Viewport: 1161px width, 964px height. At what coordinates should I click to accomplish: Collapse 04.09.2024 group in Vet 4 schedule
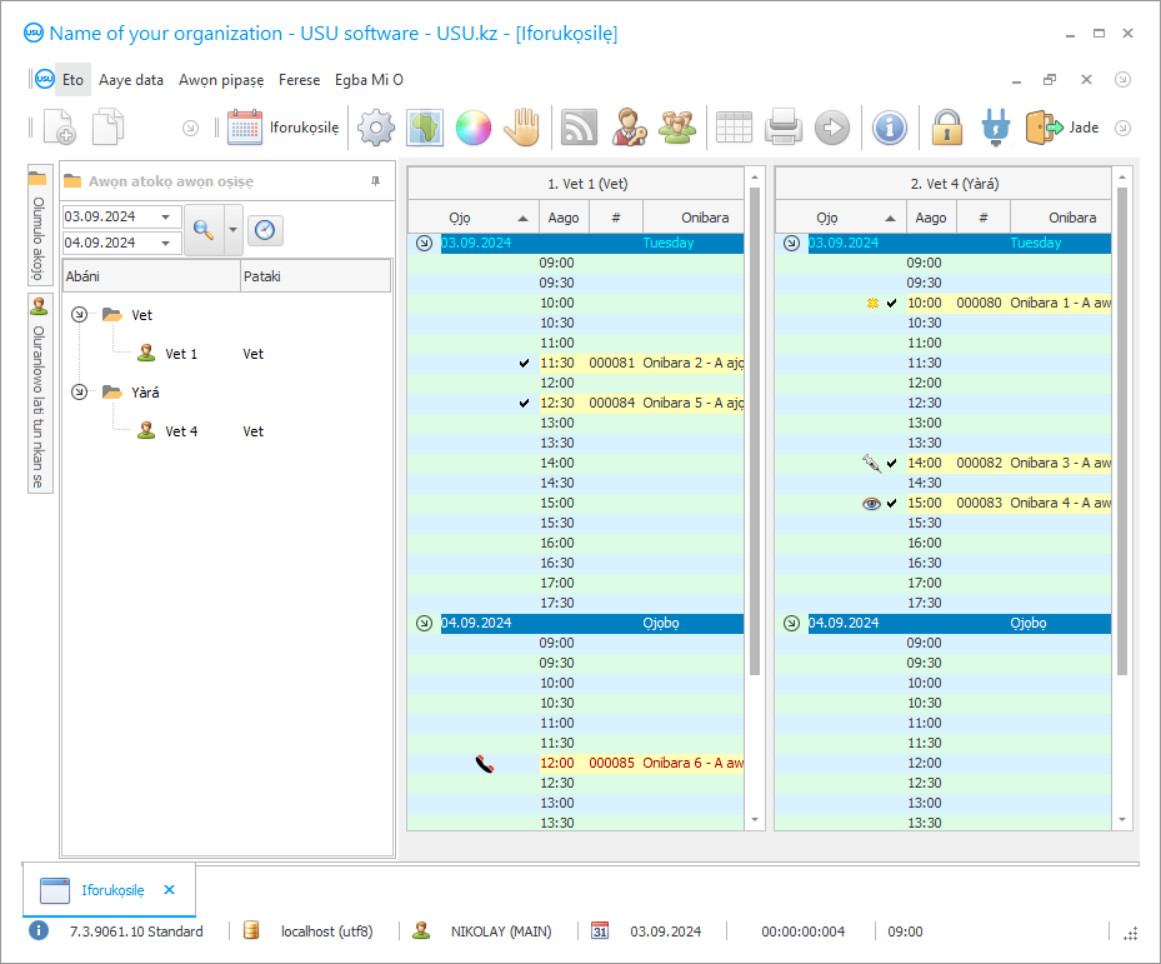792,623
